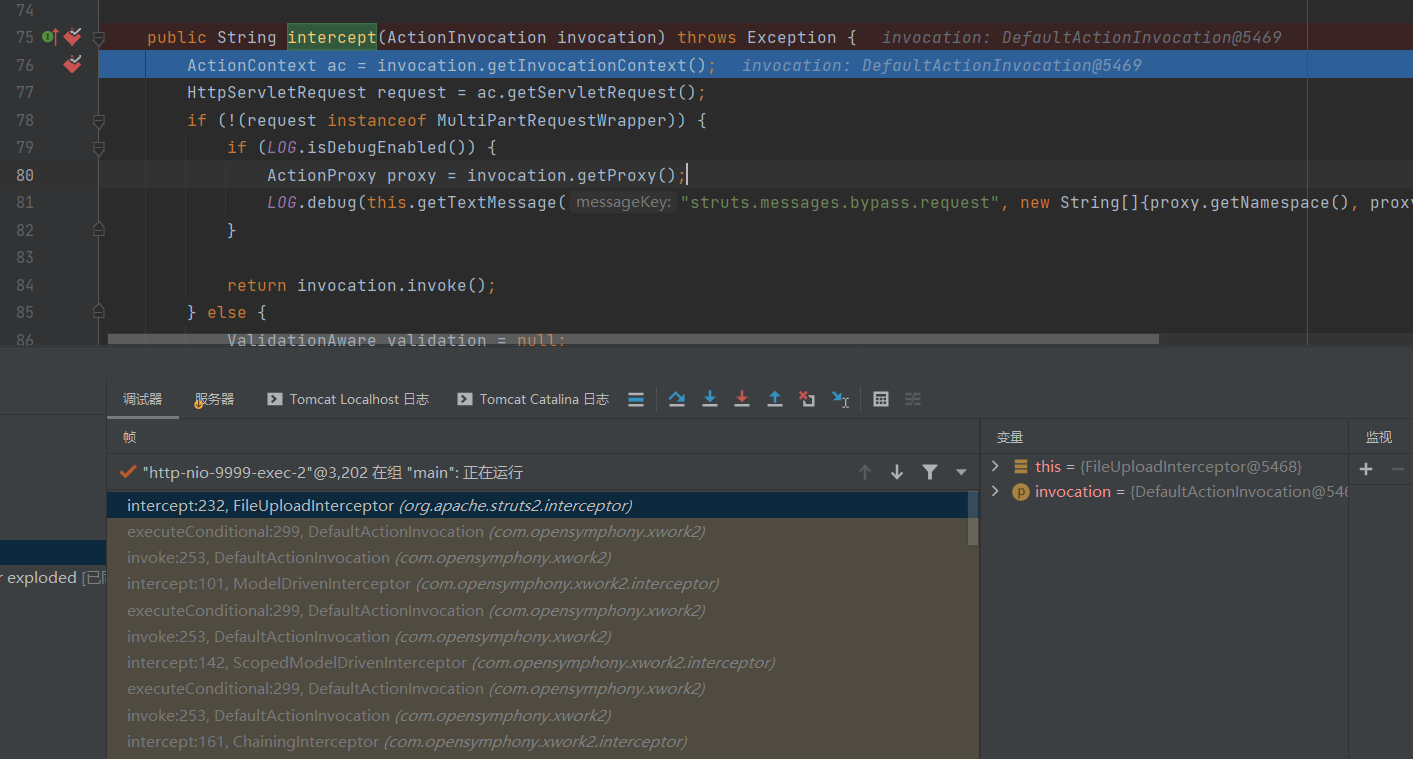
Task: Open the Evaluate Expression calculator icon
Action: pyautogui.click(x=881, y=399)
